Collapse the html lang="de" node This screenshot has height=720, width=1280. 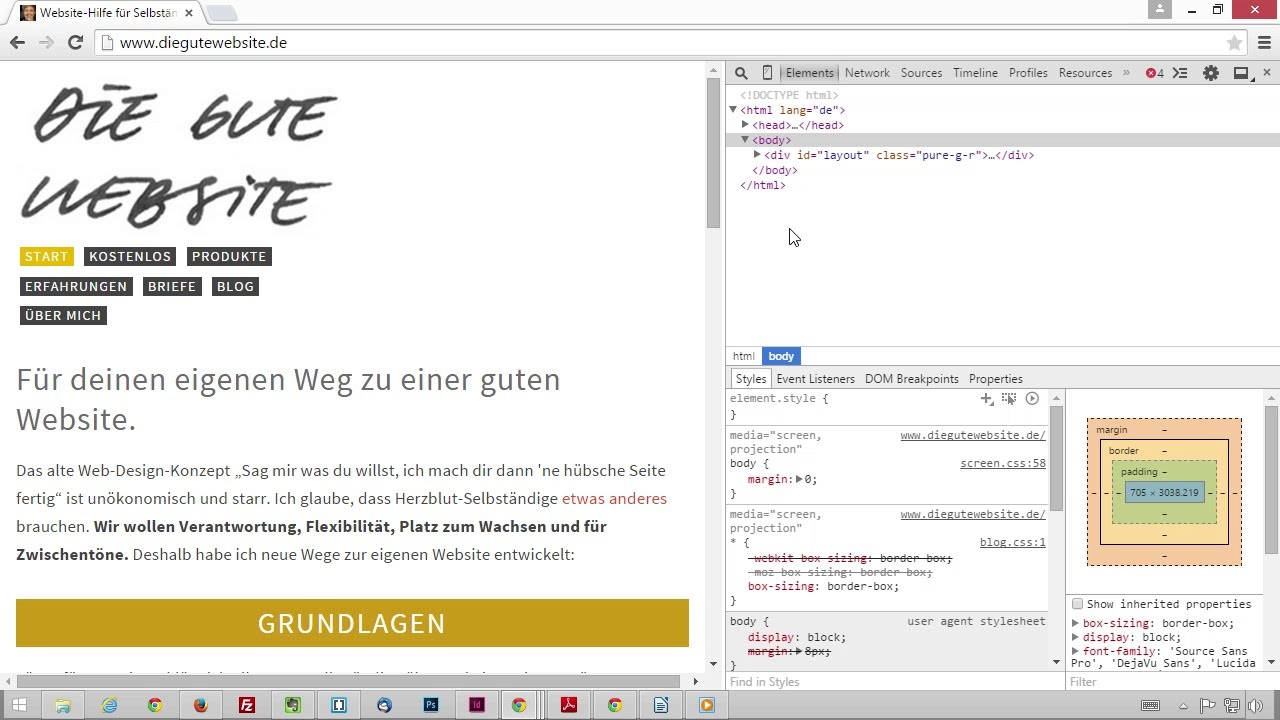[733, 110]
